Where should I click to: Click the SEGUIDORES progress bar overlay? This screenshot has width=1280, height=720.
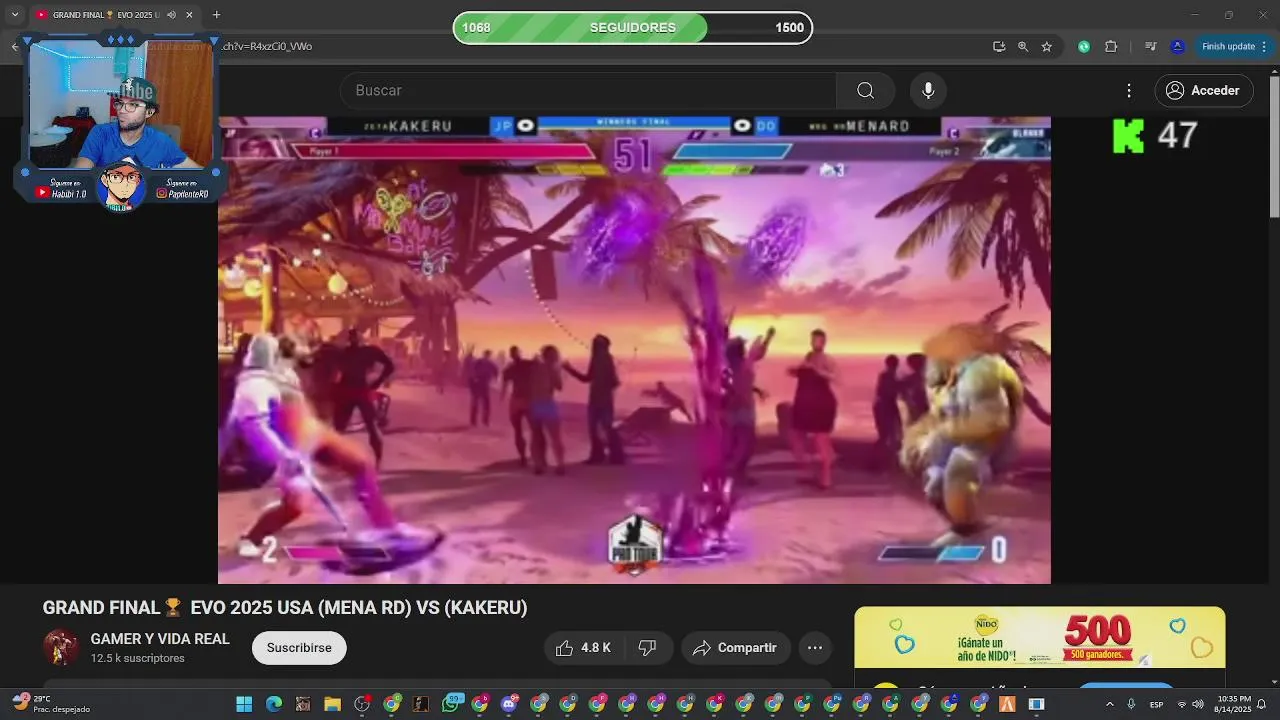pyautogui.click(x=632, y=28)
